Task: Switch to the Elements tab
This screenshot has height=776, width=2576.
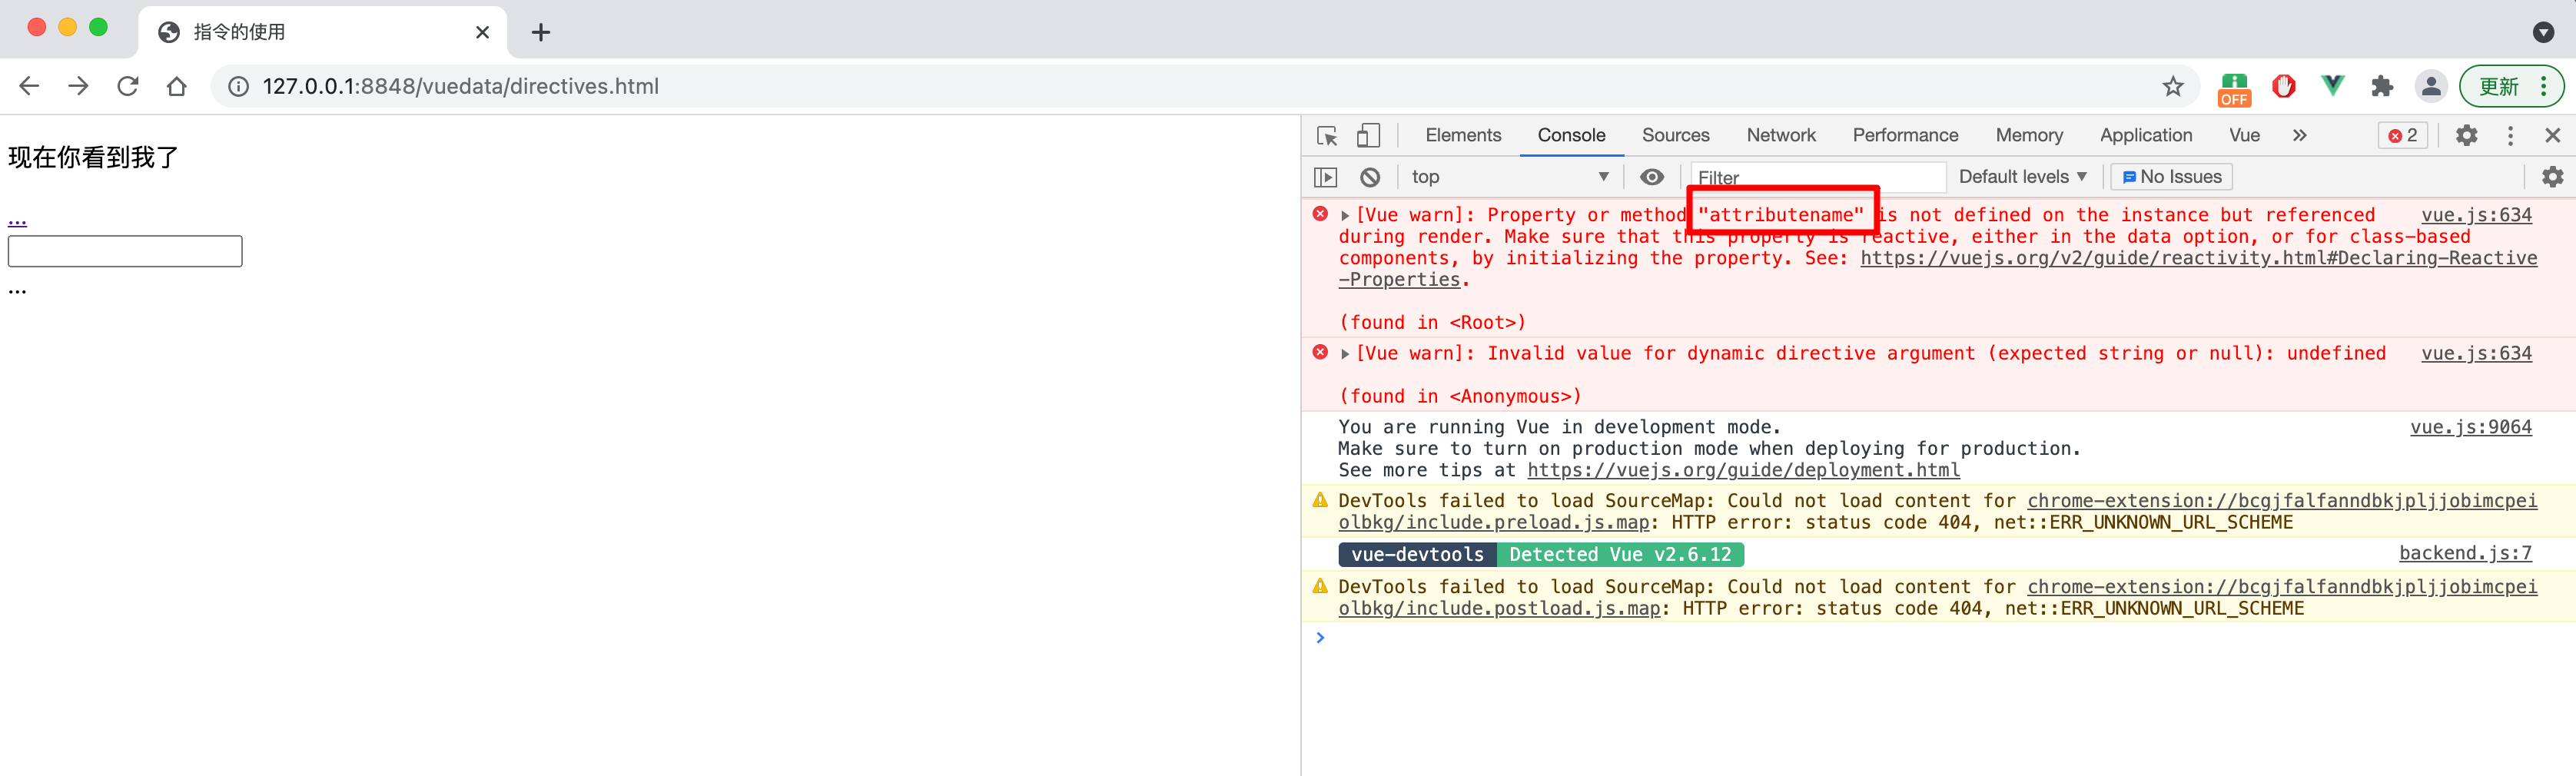Action: click(x=1462, y=135)
